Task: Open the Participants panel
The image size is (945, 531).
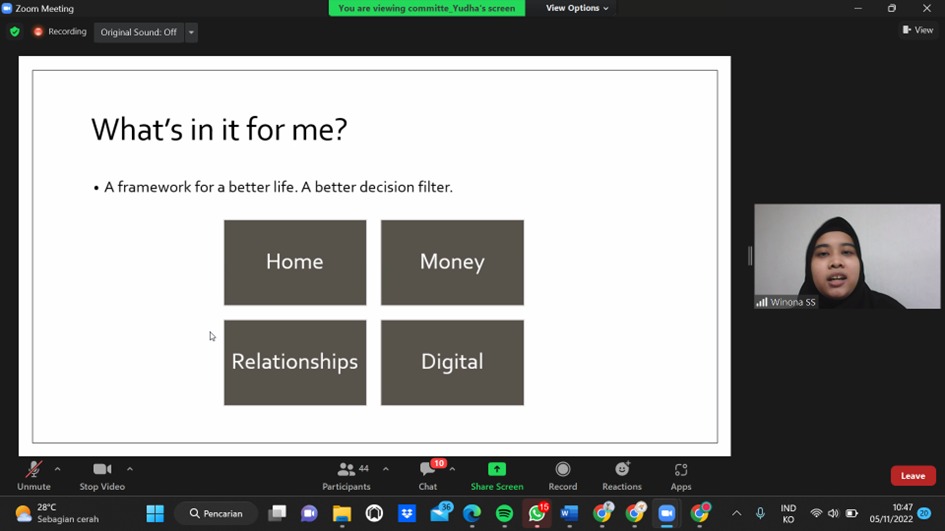Action: pos(346,474)
